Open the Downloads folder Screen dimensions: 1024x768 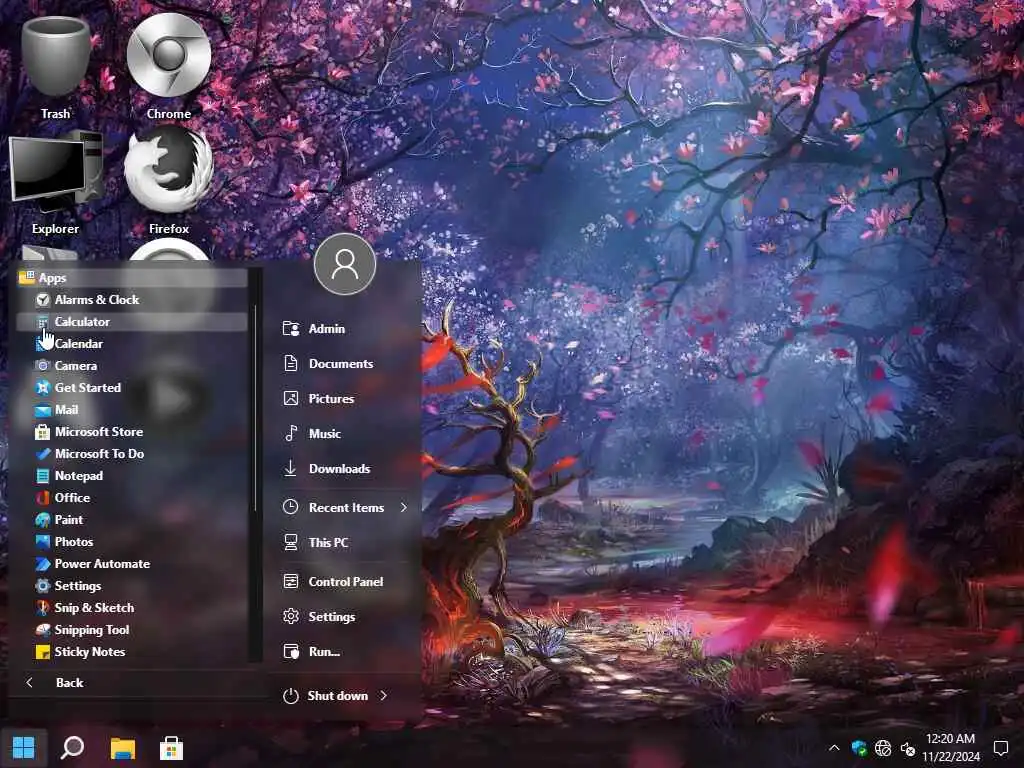(345, 469)
